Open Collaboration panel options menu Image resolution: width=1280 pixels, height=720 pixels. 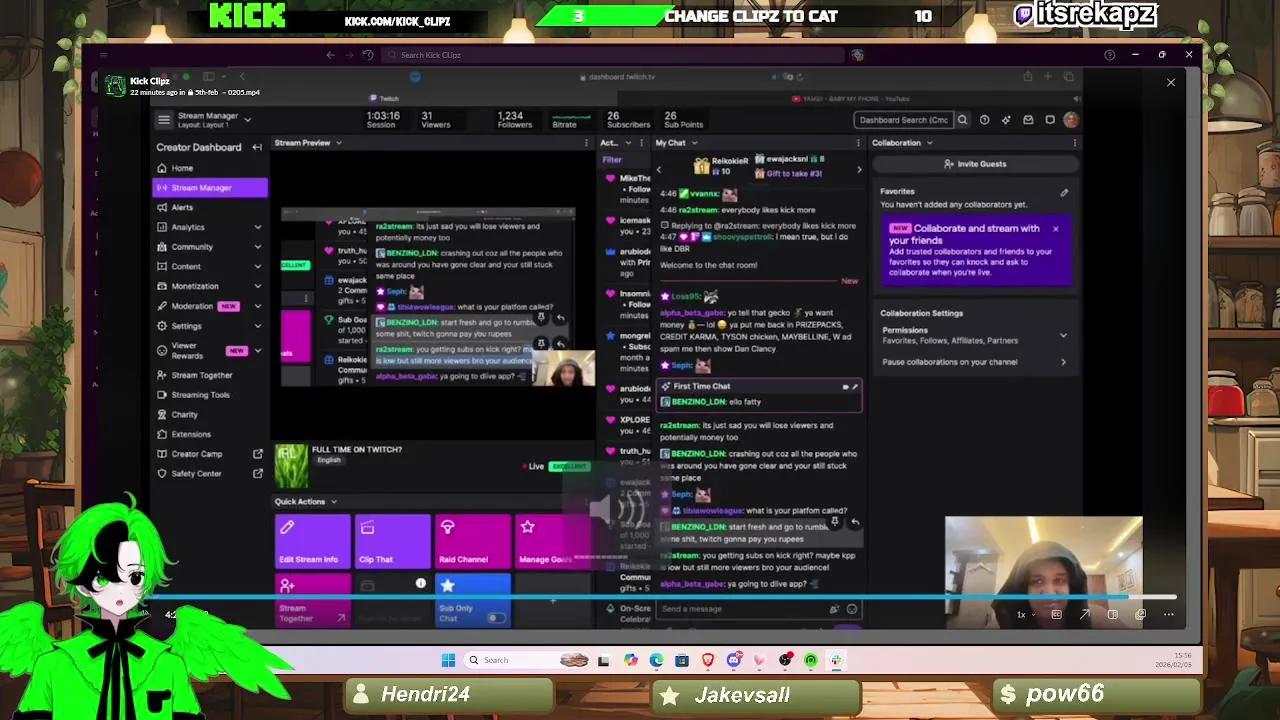pyautogui.click(x=1075, y=143)
